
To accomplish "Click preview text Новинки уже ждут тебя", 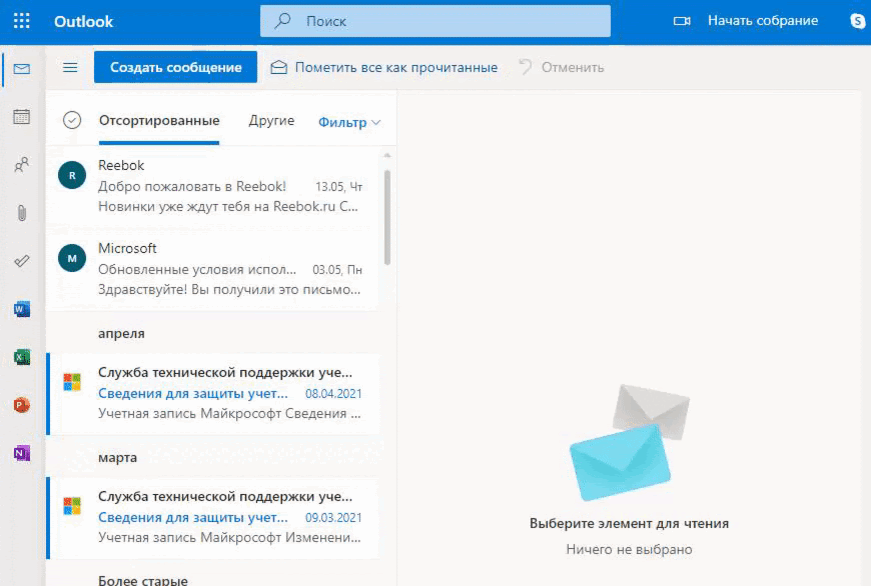I will 228,207.
